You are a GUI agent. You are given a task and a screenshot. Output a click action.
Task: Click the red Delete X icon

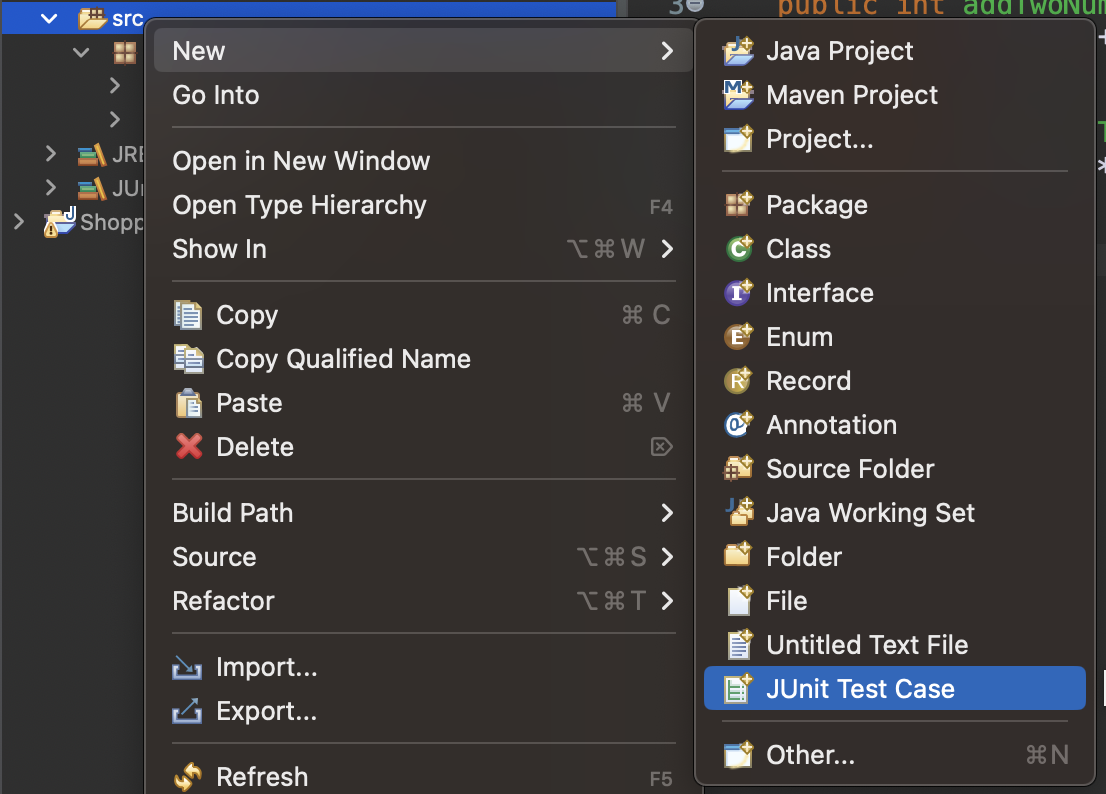[188, 446]
